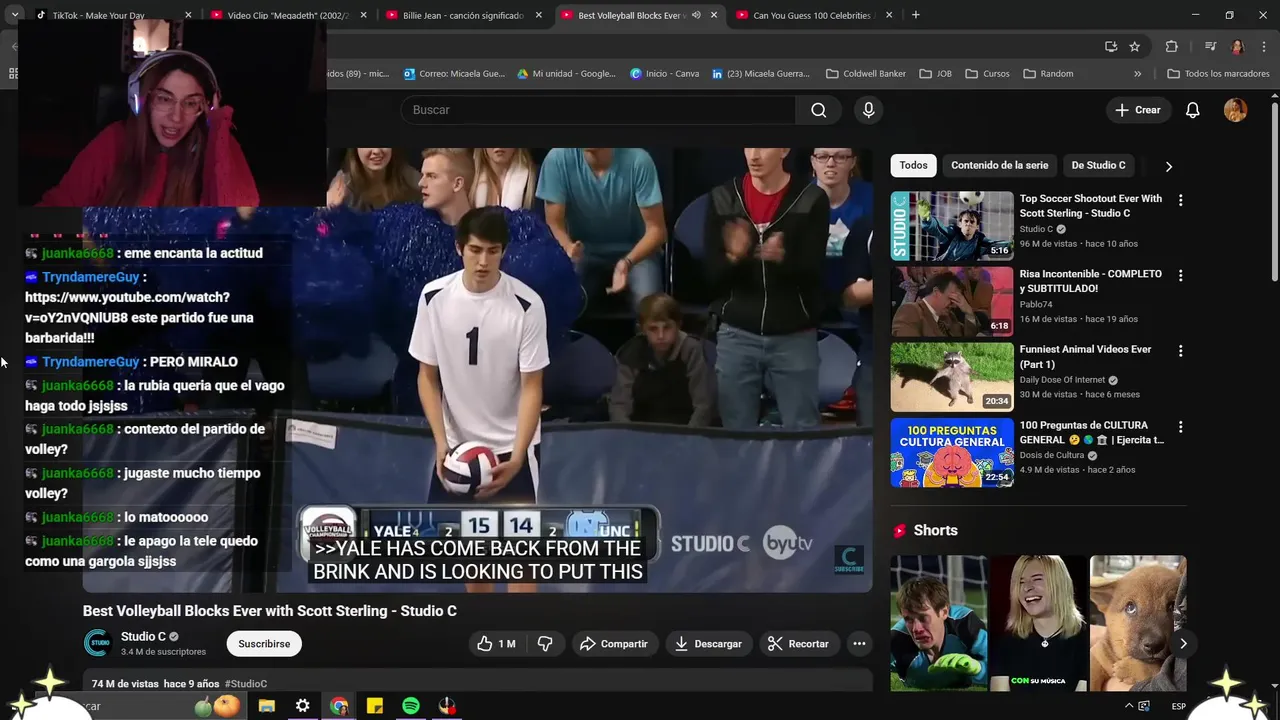This screenshot has height=720, width=1280.
Task: Open Studio C channel name link
Action: coord(143,637)
